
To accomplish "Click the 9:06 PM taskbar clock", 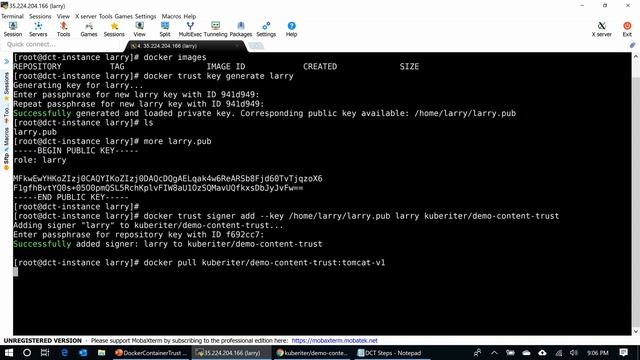I will pos(598,353).
